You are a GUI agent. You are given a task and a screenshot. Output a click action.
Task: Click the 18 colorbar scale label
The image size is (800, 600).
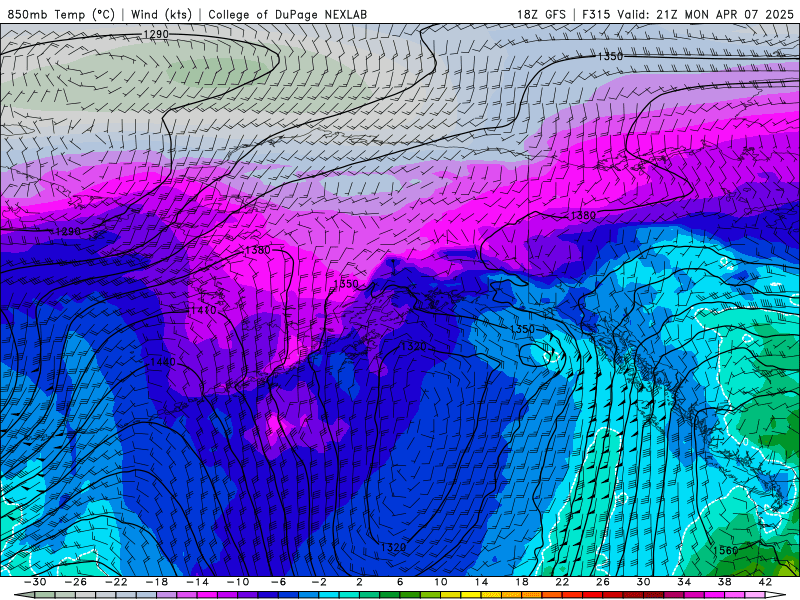521,582
